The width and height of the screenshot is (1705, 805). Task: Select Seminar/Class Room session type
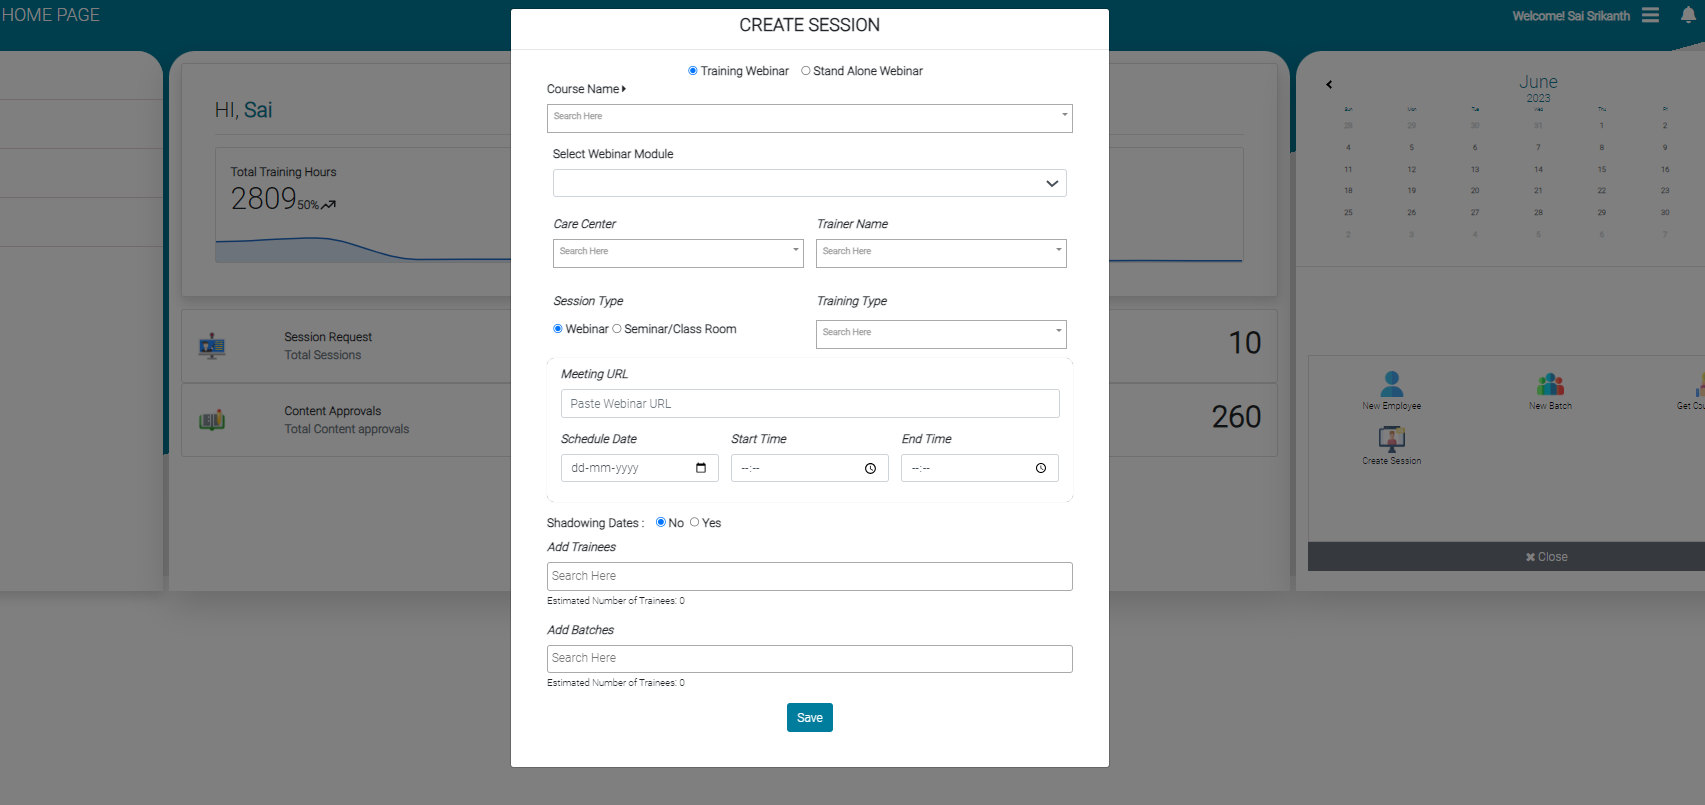617,329
